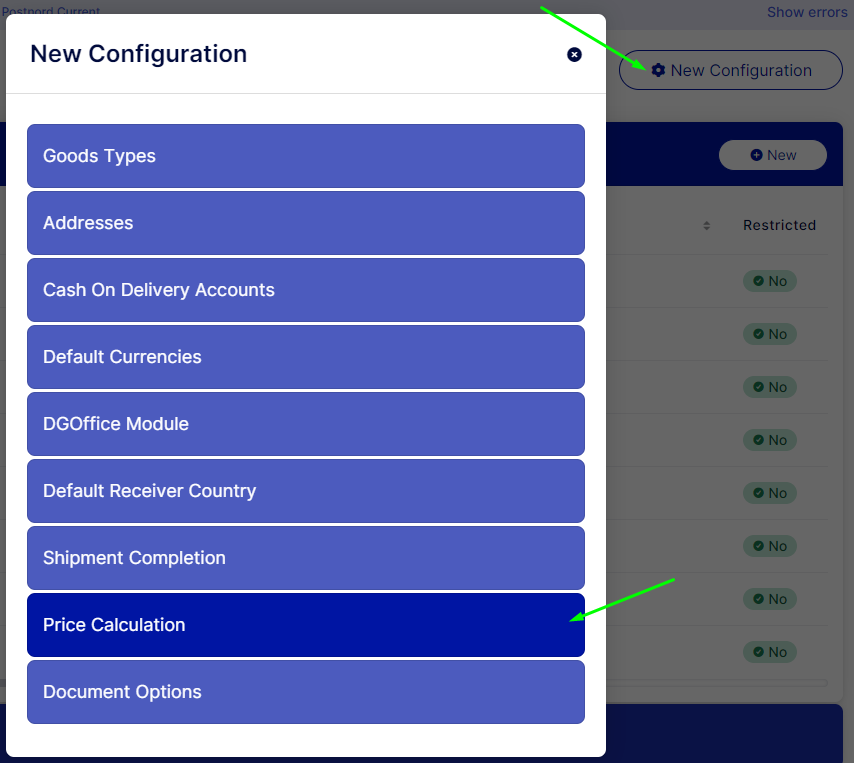Click the gear icon in New Configuration button
This screenshot has width=854, height=763.
[x=659, y=70]
